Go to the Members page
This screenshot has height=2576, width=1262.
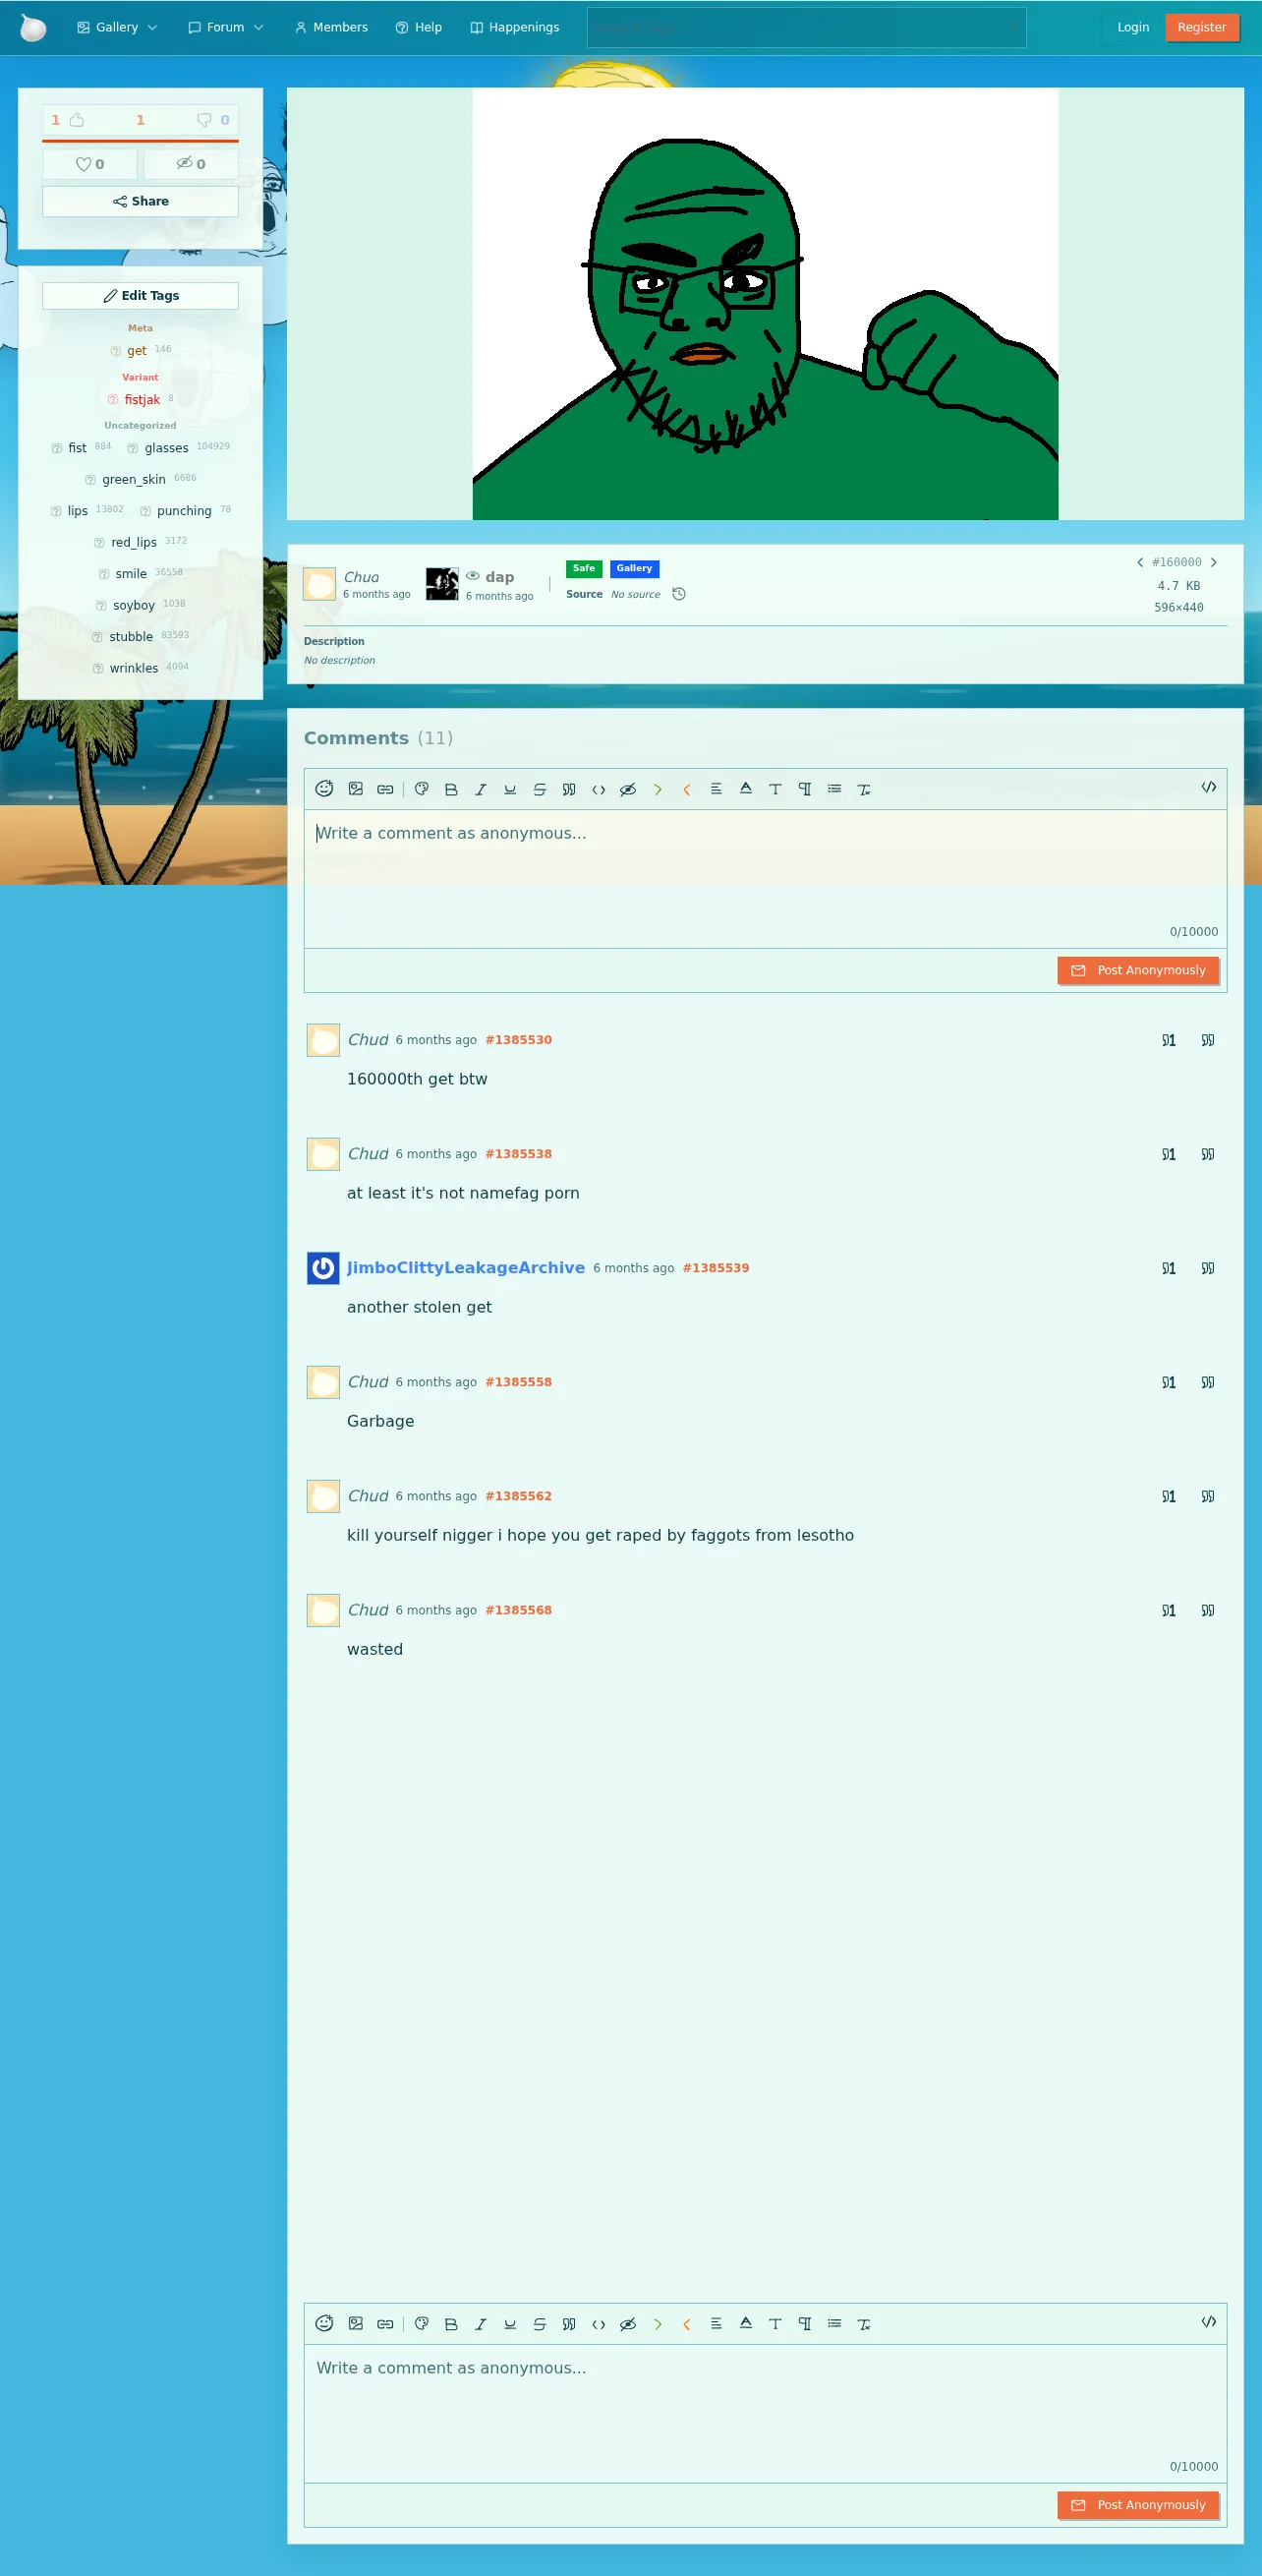(331, 27)
